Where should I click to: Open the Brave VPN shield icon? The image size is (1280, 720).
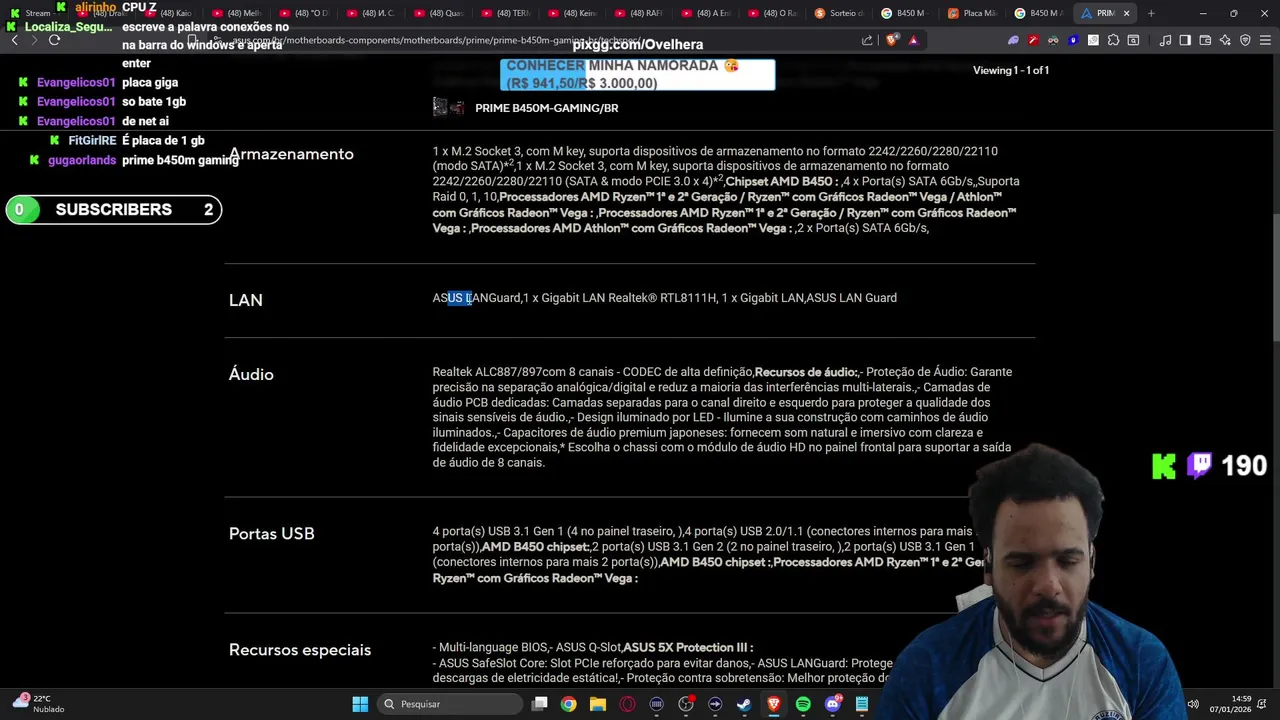pyautogui.click(x=1245, y=40)
